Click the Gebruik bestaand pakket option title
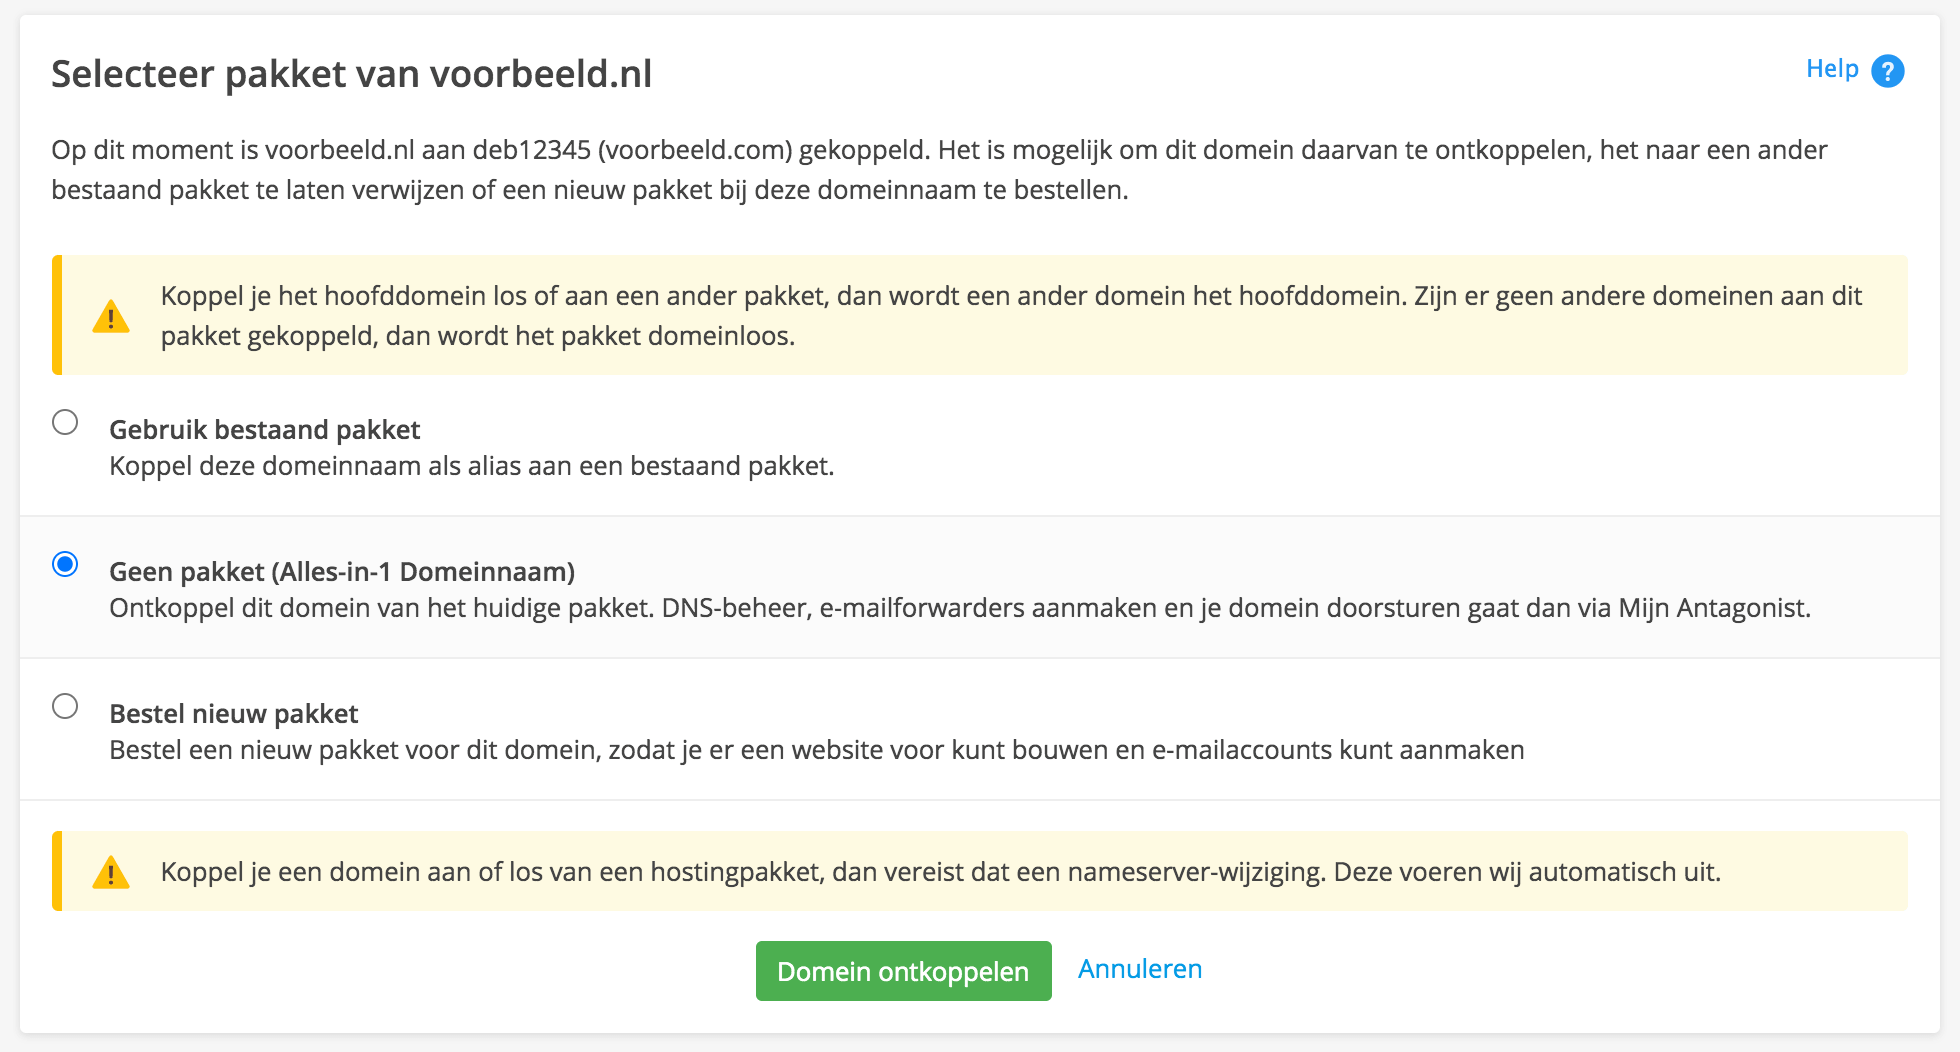 264,430
